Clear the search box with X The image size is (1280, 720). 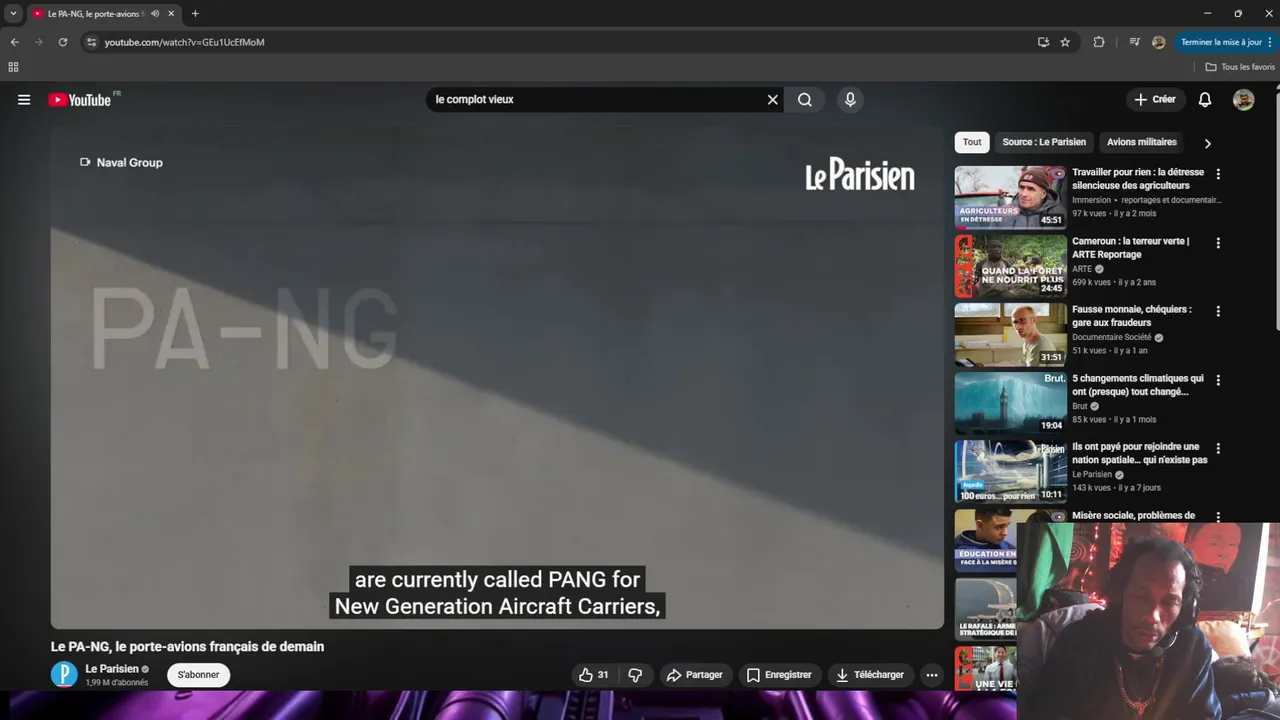coord(772,100)
